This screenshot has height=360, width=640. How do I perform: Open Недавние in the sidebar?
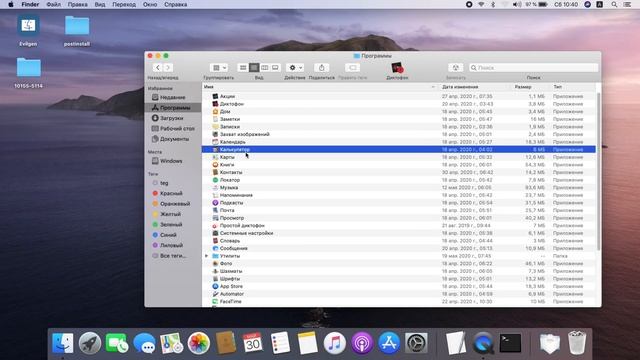coord(172,97)
